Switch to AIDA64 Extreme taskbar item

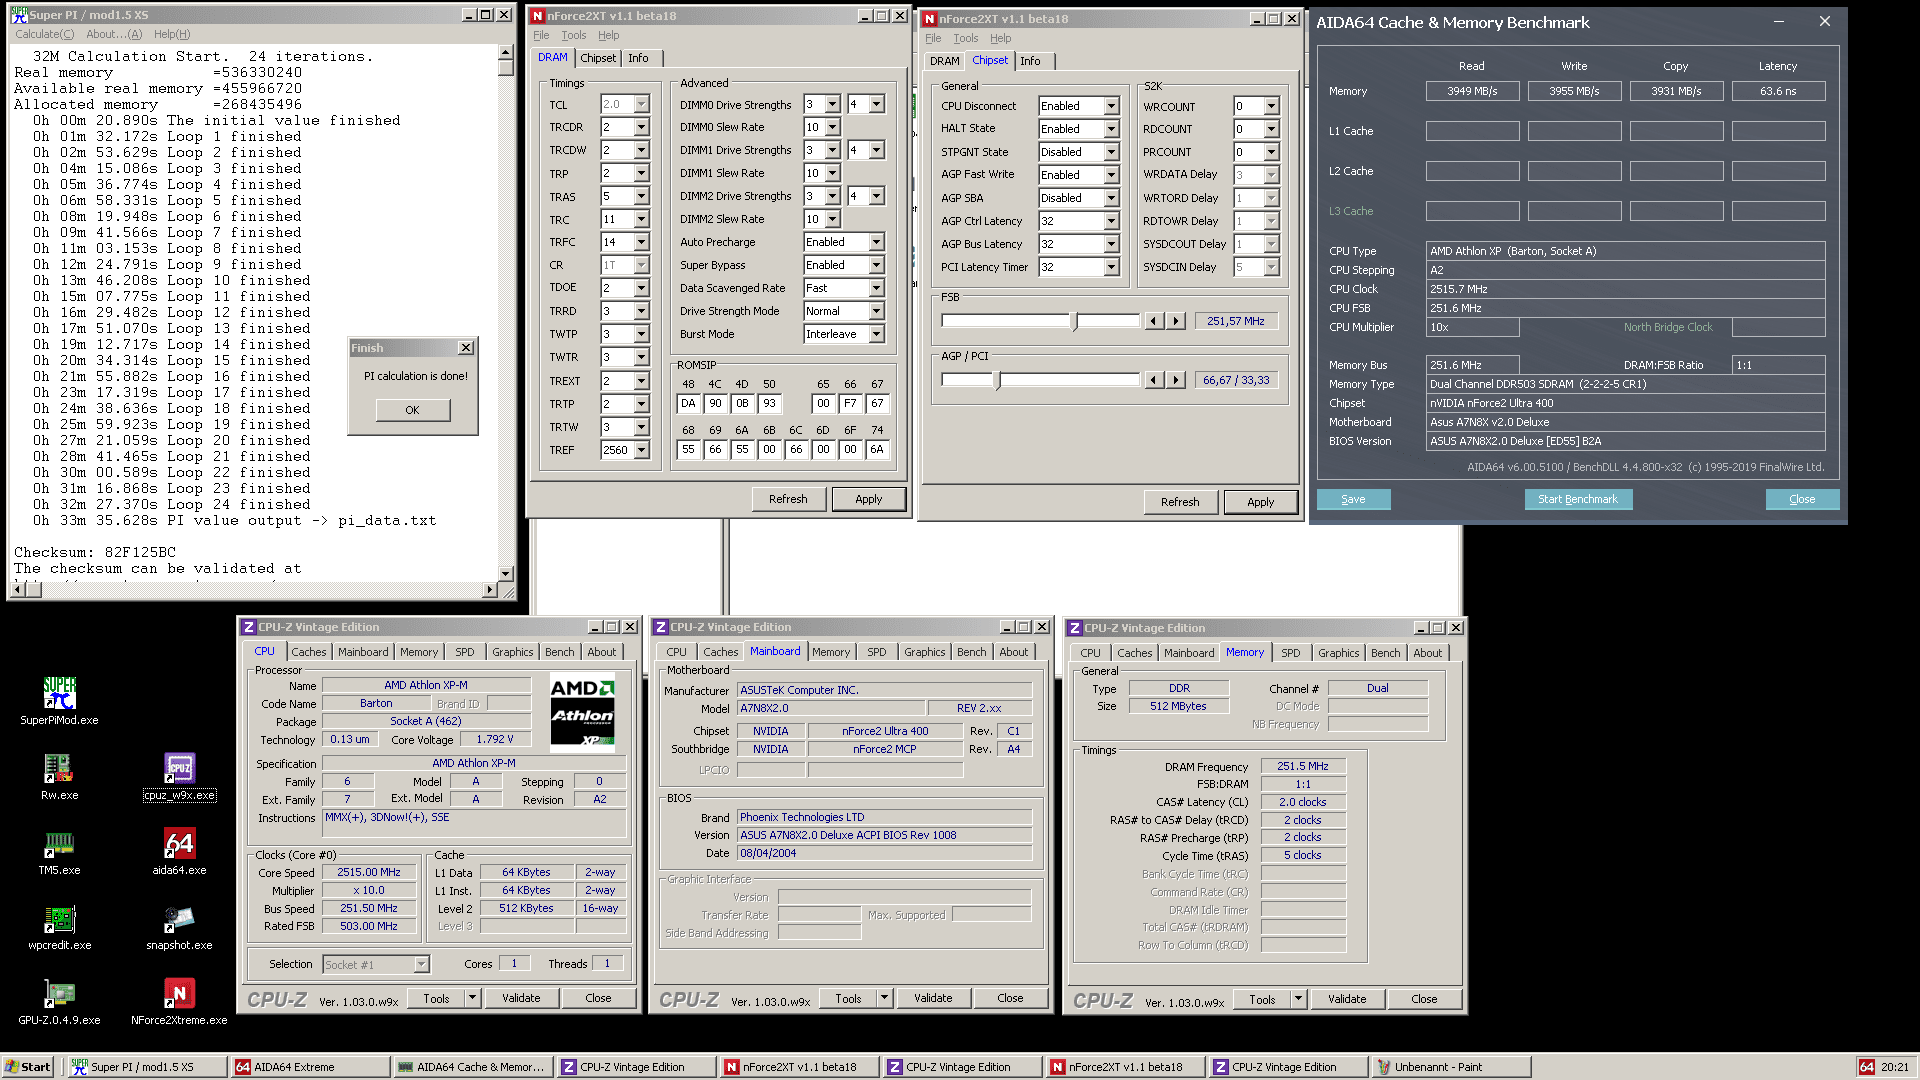click(309, 1067)
